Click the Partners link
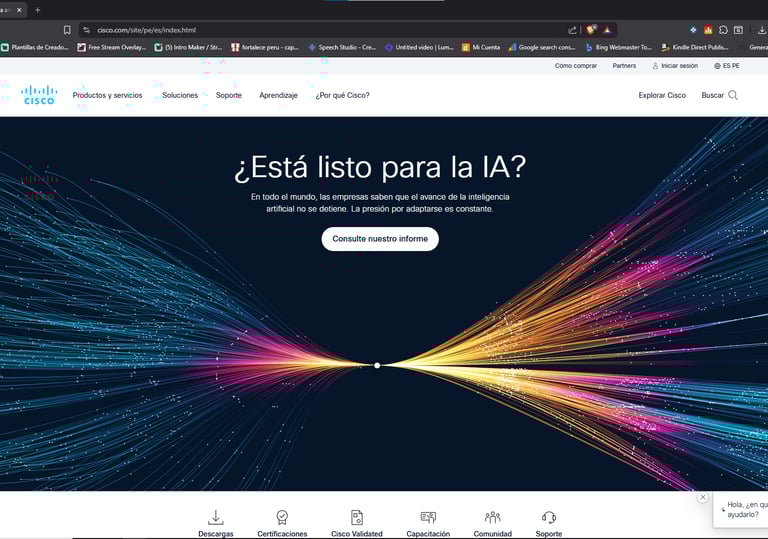The height and width of the screenshot is (539, 768). [624, 66]
